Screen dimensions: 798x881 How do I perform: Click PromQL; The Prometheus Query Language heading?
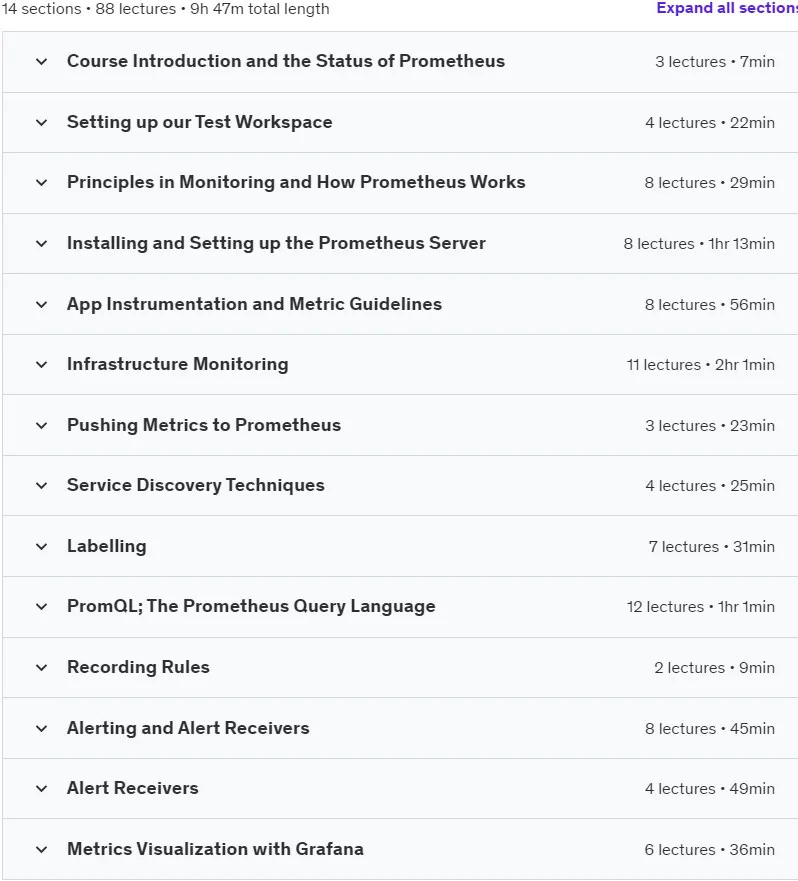pos(251,606)
